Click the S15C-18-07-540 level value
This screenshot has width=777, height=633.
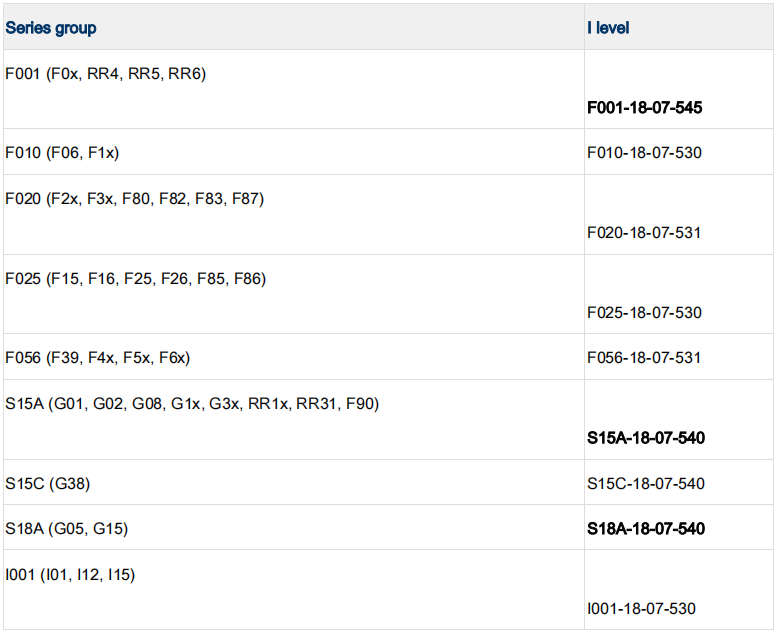tap(646, 484)
